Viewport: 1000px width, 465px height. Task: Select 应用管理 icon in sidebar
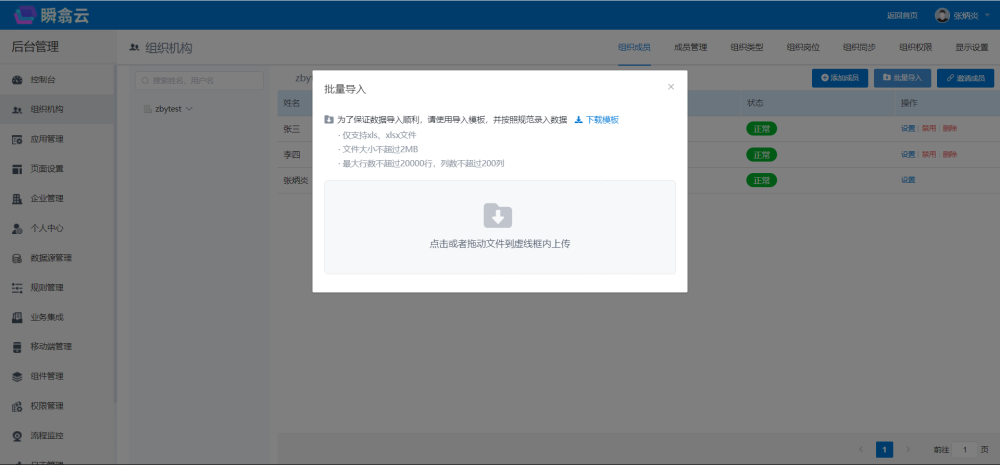pos(17,139)
